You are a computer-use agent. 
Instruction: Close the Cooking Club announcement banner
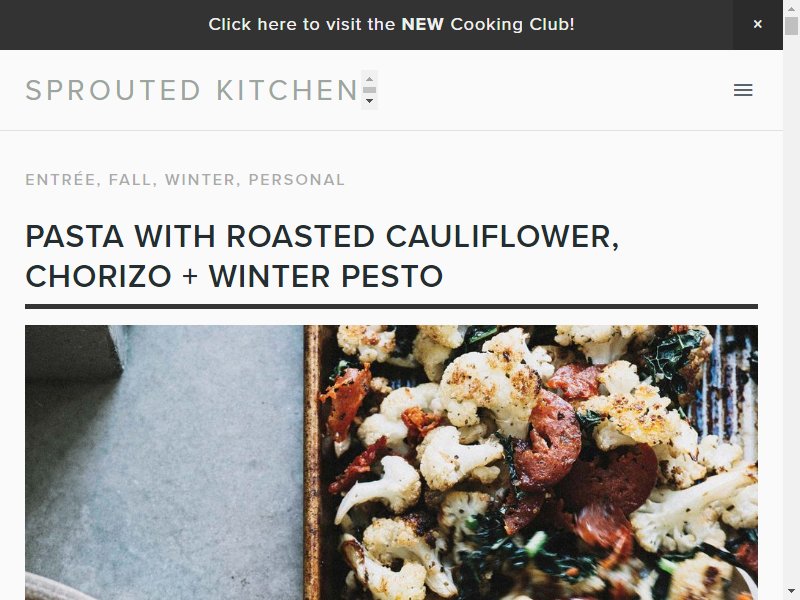(x=758, y=24)
